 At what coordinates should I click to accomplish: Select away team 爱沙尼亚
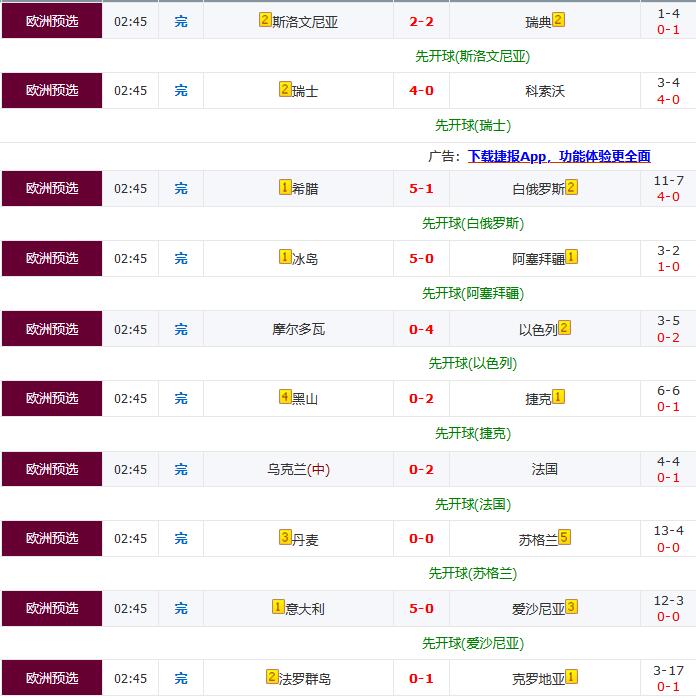click(x=538, y=609)
